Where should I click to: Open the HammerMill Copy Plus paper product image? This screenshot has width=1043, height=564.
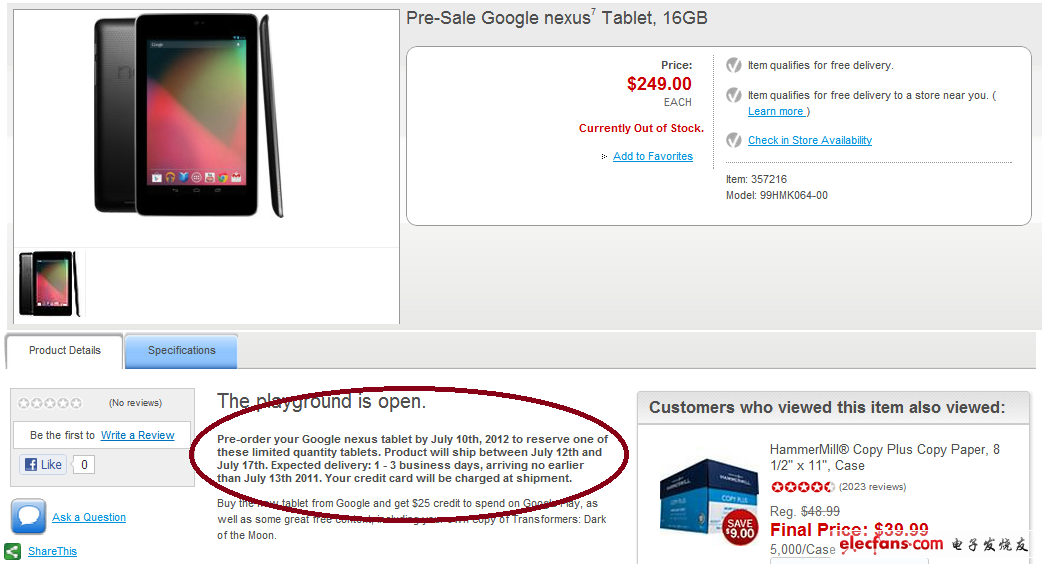click(709, 500)
